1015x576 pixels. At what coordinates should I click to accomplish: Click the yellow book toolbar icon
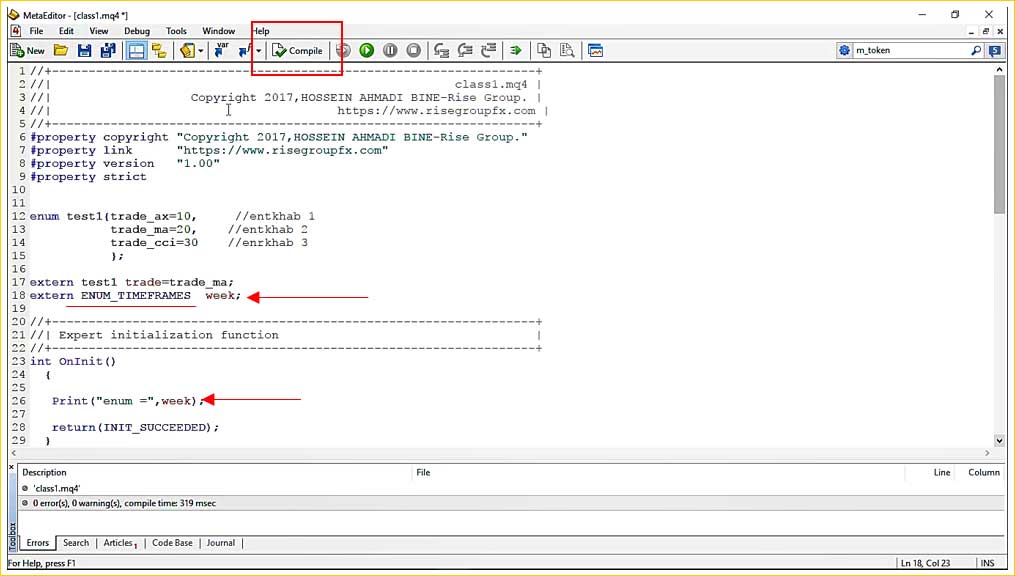coord(187,50)
